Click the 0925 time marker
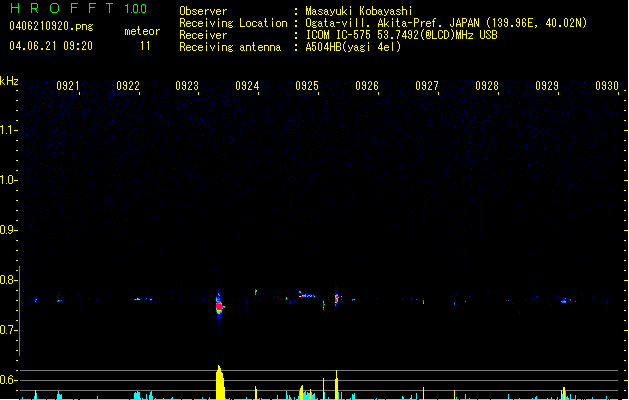This screenshot has height=400, width=629. click(307, 86)
